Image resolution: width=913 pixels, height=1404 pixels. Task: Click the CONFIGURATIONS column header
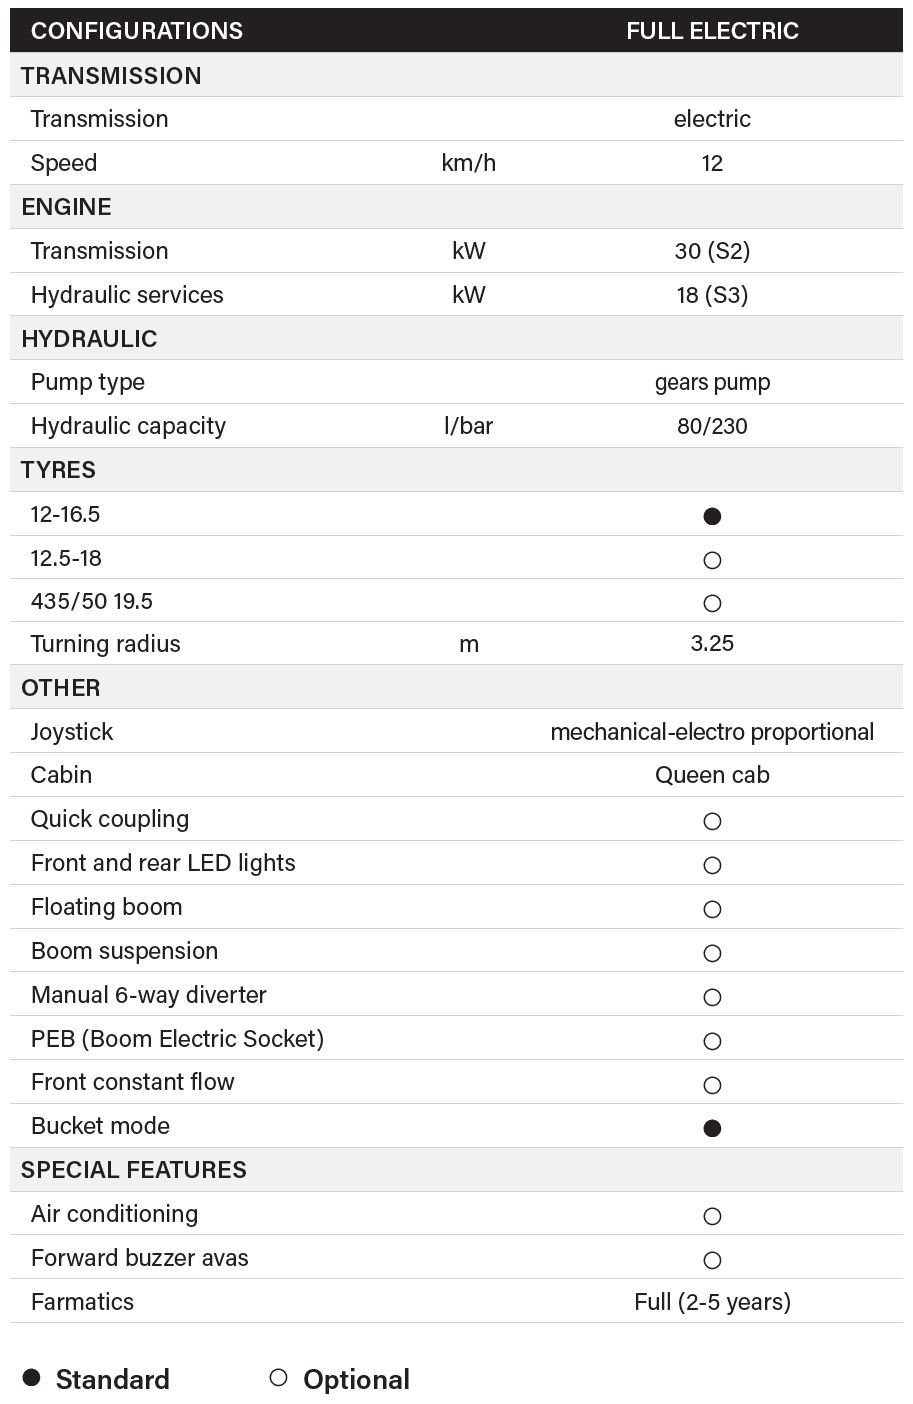137,30
